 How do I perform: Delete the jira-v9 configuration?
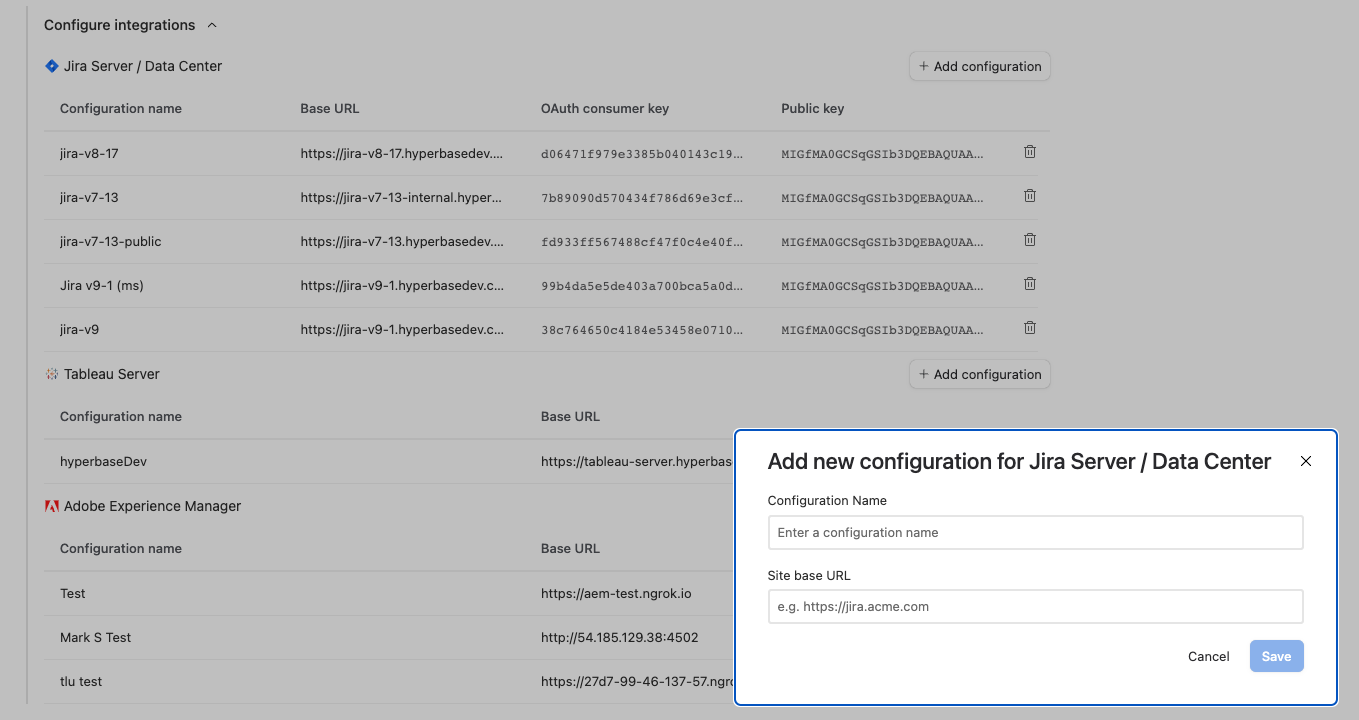point(1030,328)
